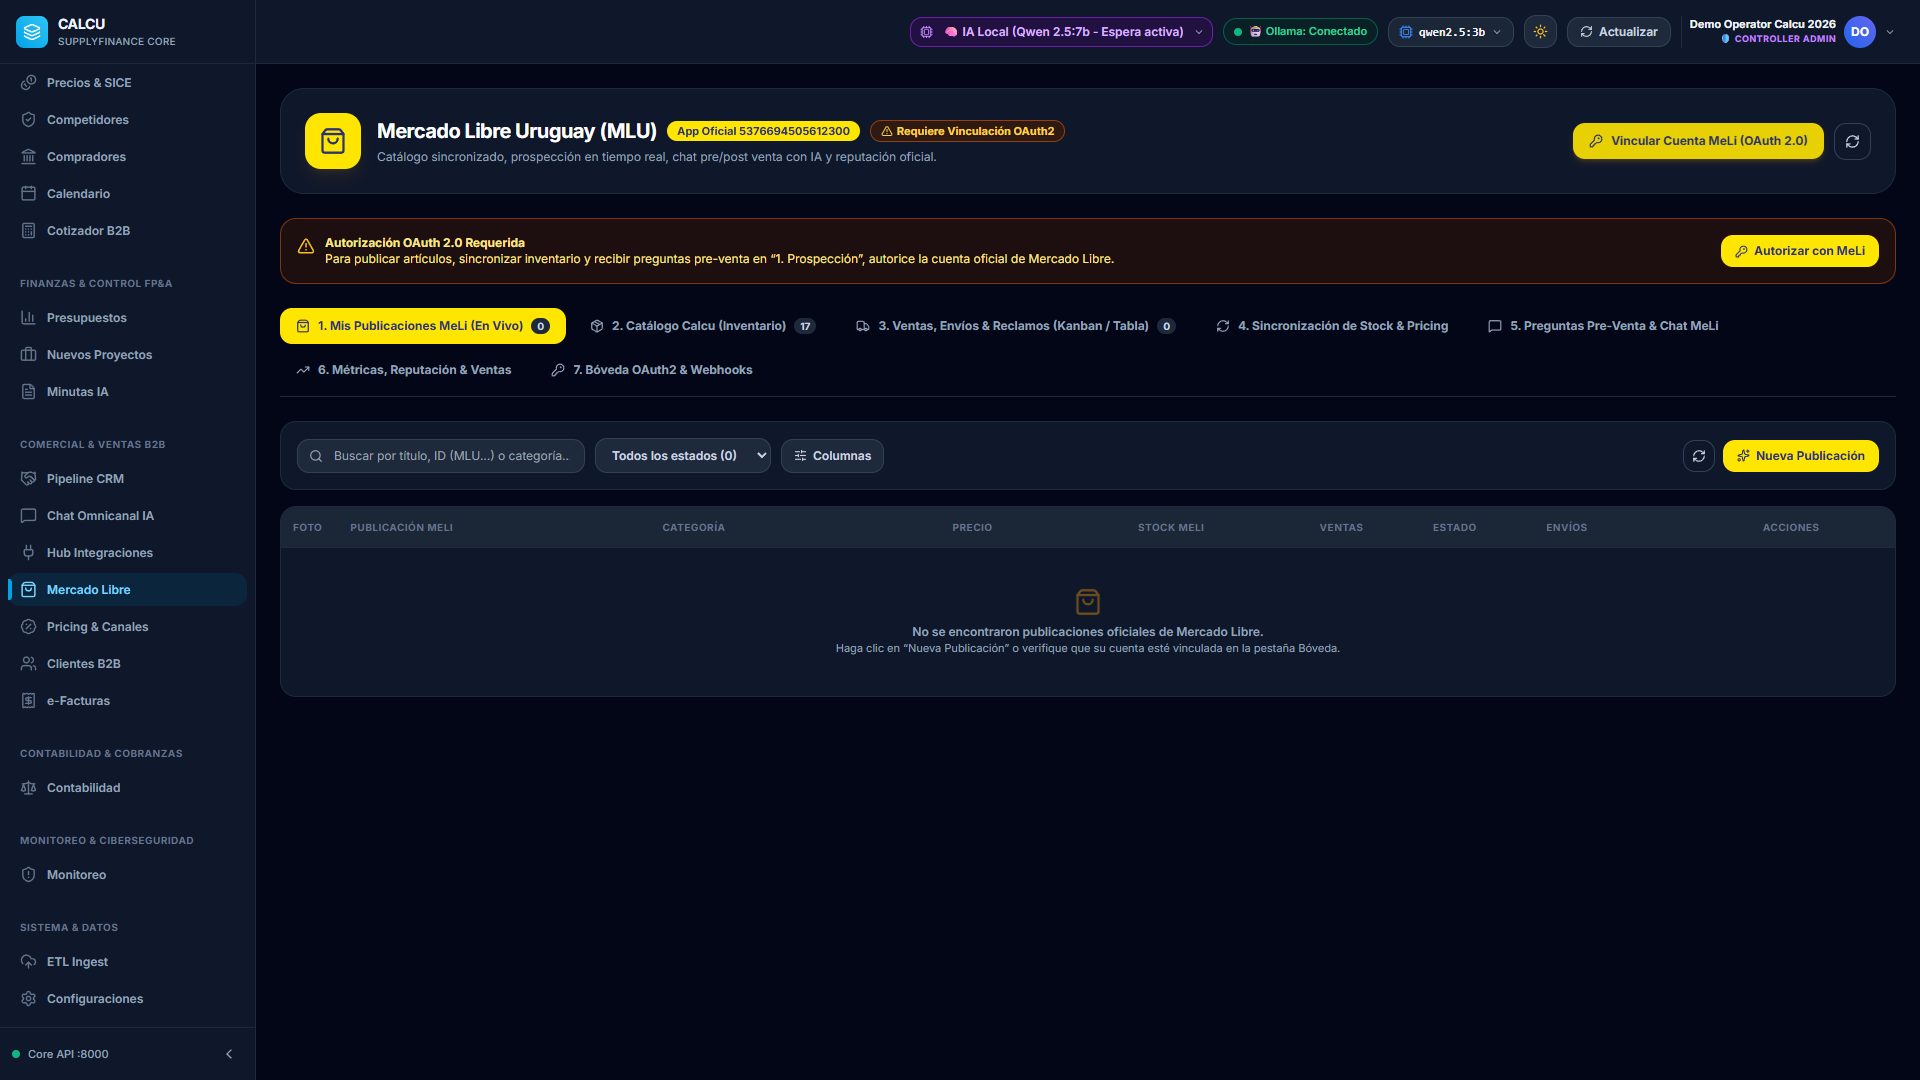1920x1080 pixels.
Task: Open ETL Ingest
Action: 127,962
